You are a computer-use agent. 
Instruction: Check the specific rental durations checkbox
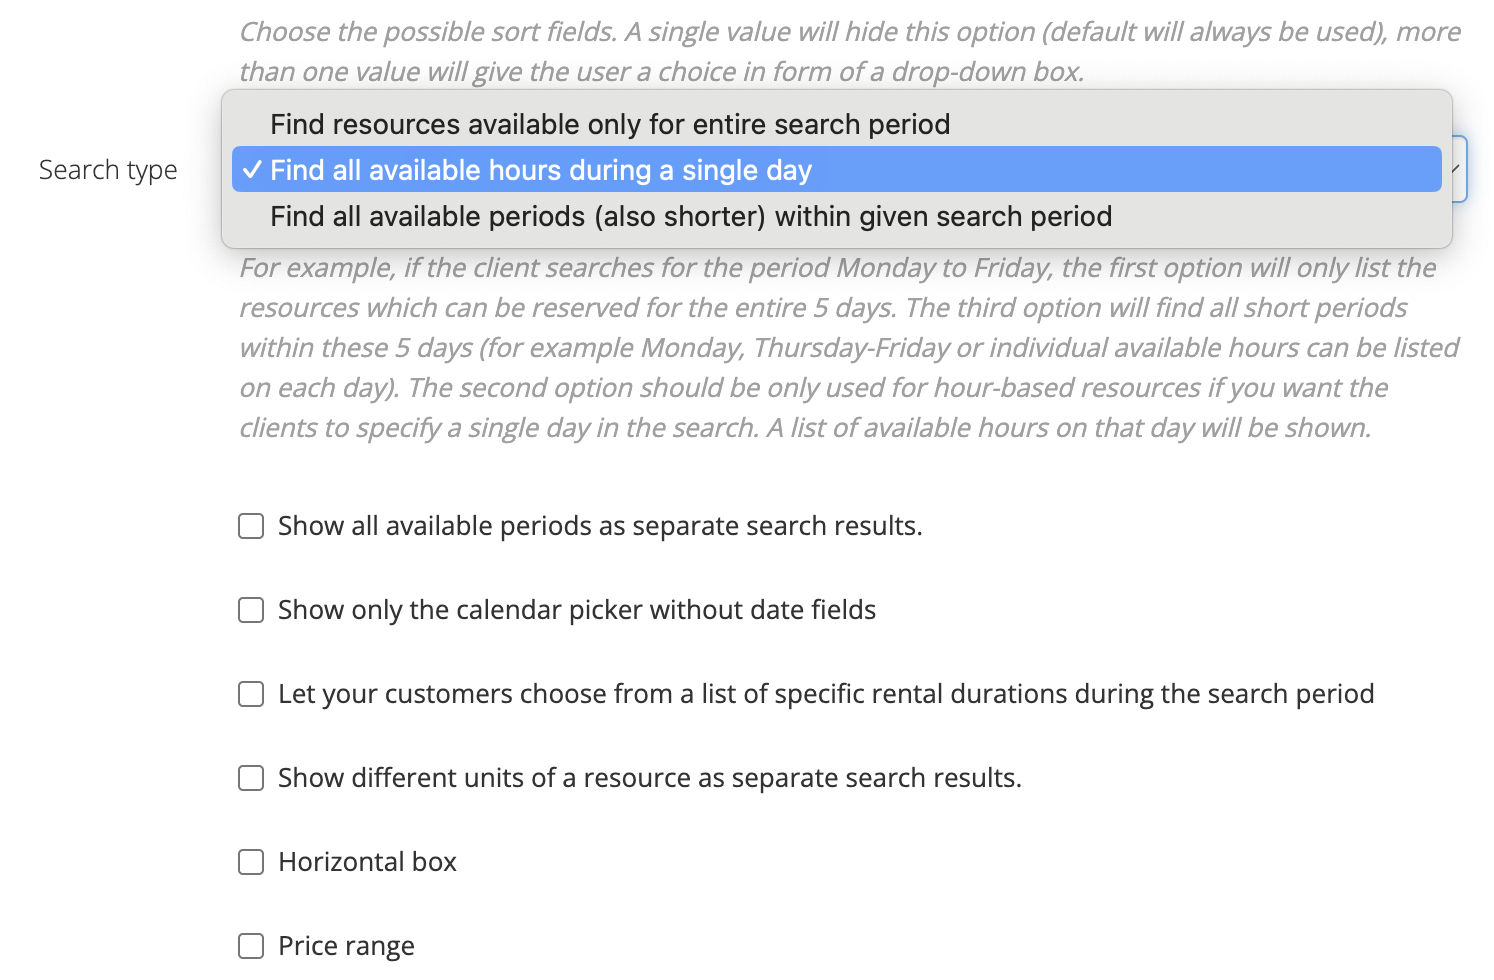pyautogui.click(x=251, y=694)
